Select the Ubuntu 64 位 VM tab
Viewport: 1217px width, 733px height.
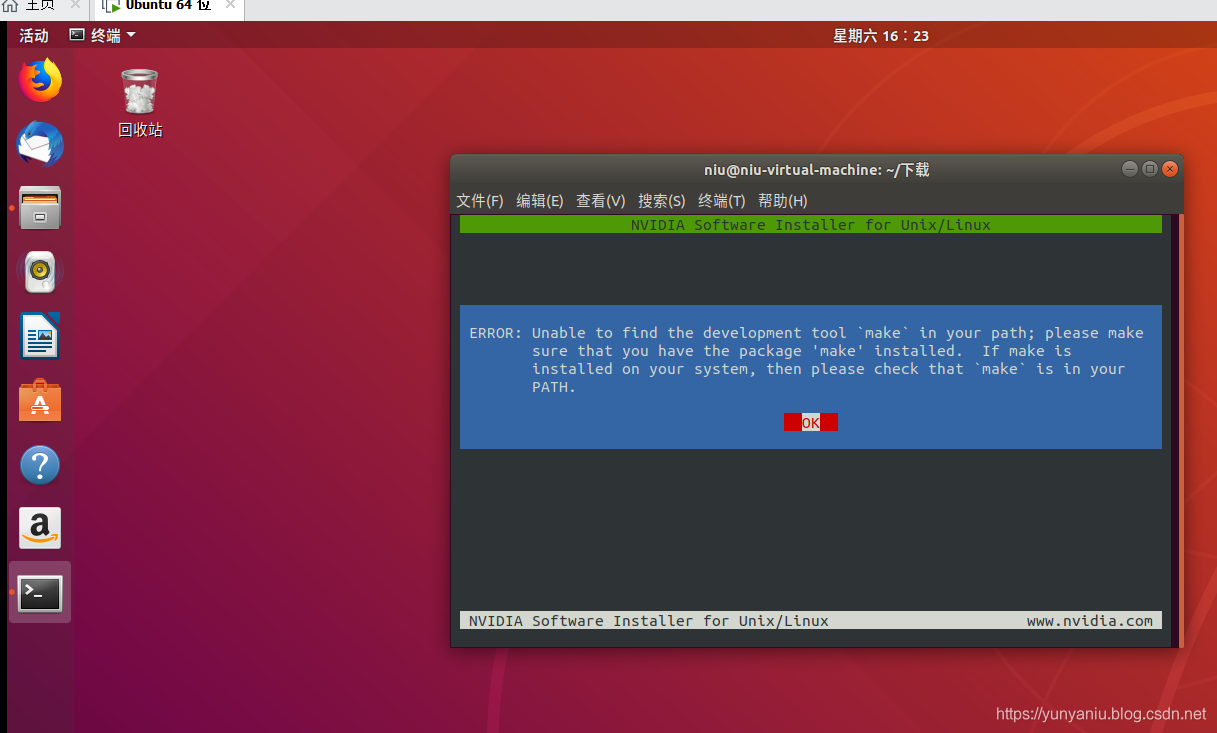pos(167,7)
